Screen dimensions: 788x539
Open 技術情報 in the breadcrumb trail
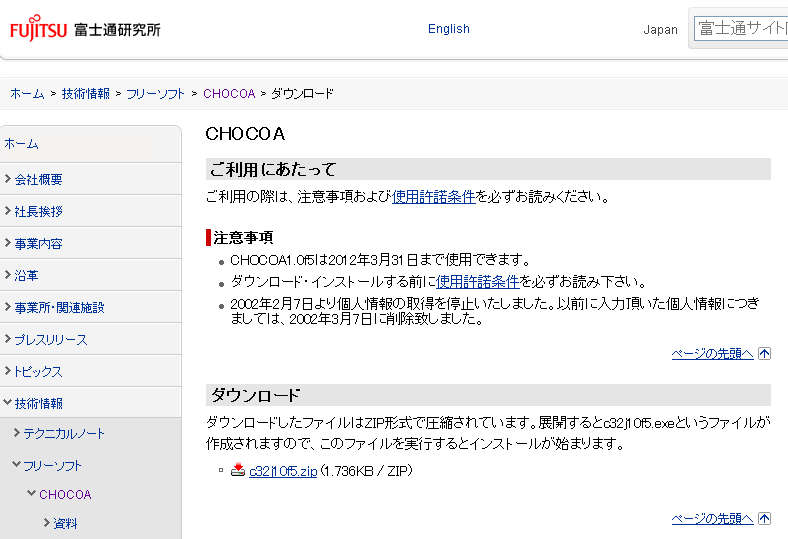tap(88, 94)
